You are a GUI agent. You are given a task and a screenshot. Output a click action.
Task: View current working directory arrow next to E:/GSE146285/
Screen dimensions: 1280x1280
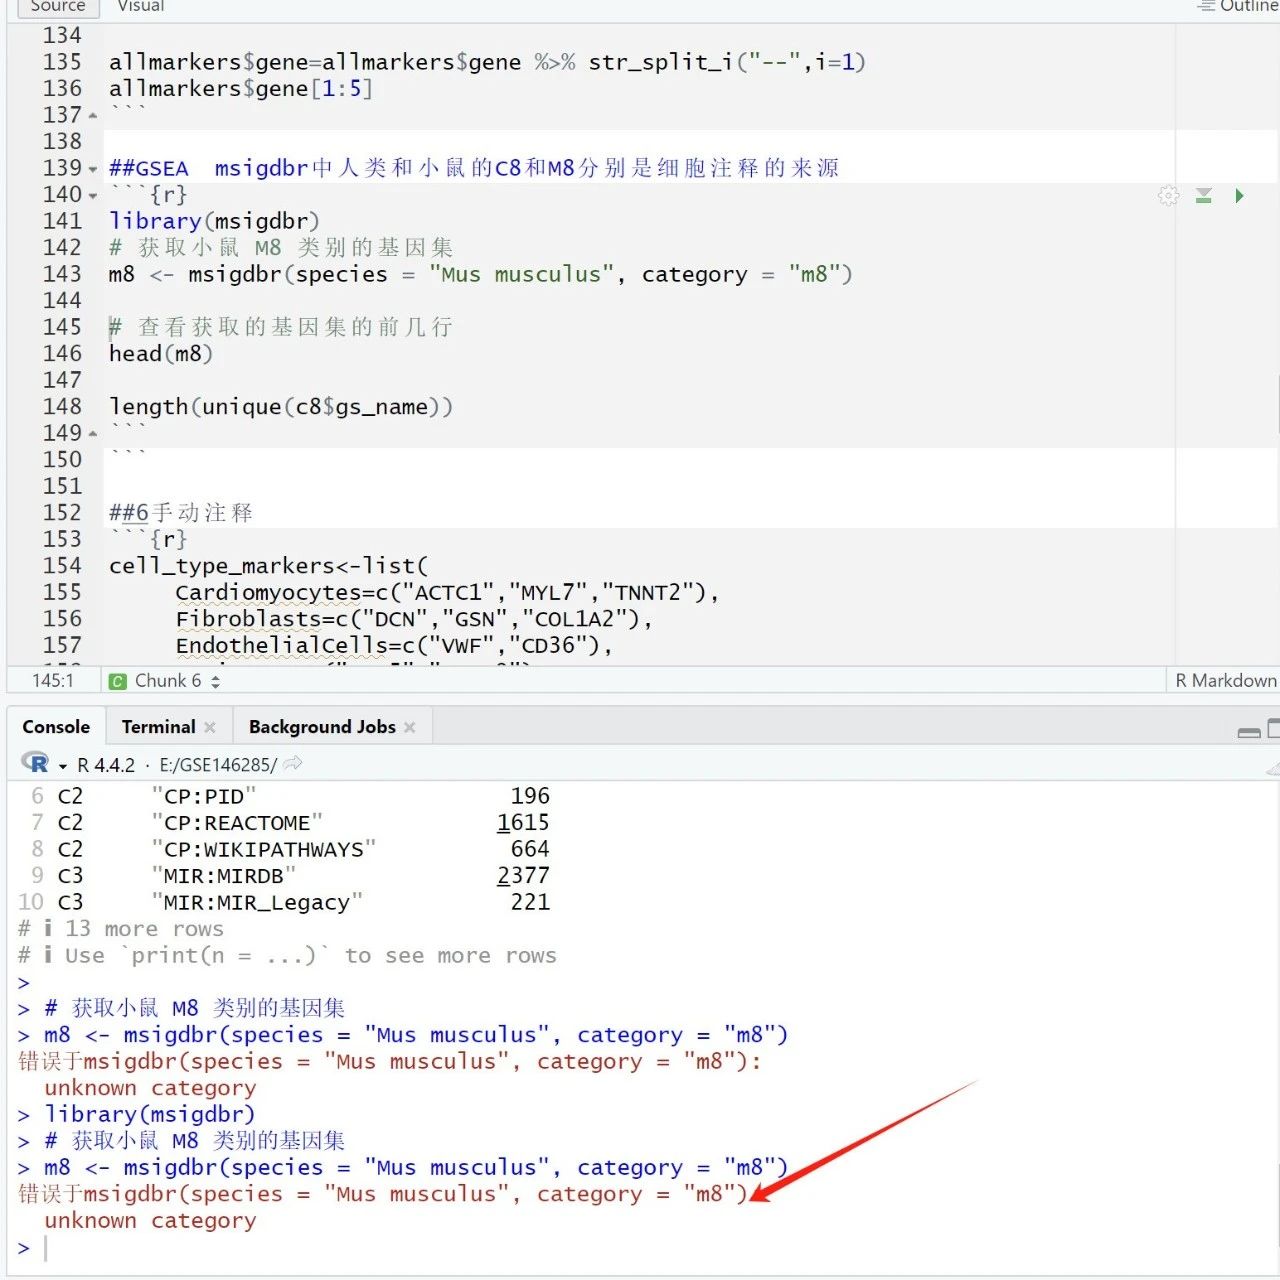[x=293, y=764]
